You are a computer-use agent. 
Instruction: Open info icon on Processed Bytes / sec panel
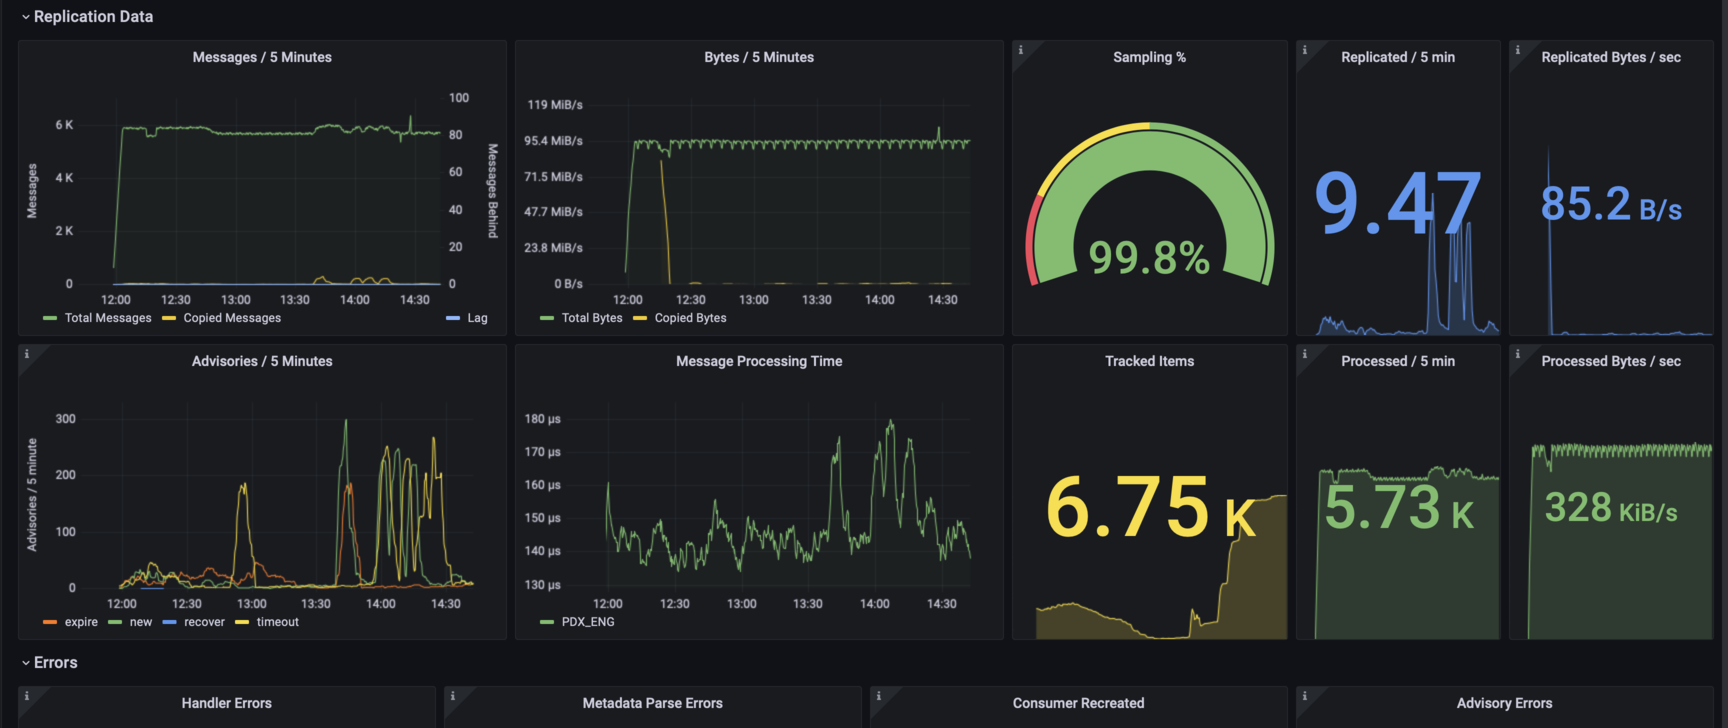tap(1517, 354)
